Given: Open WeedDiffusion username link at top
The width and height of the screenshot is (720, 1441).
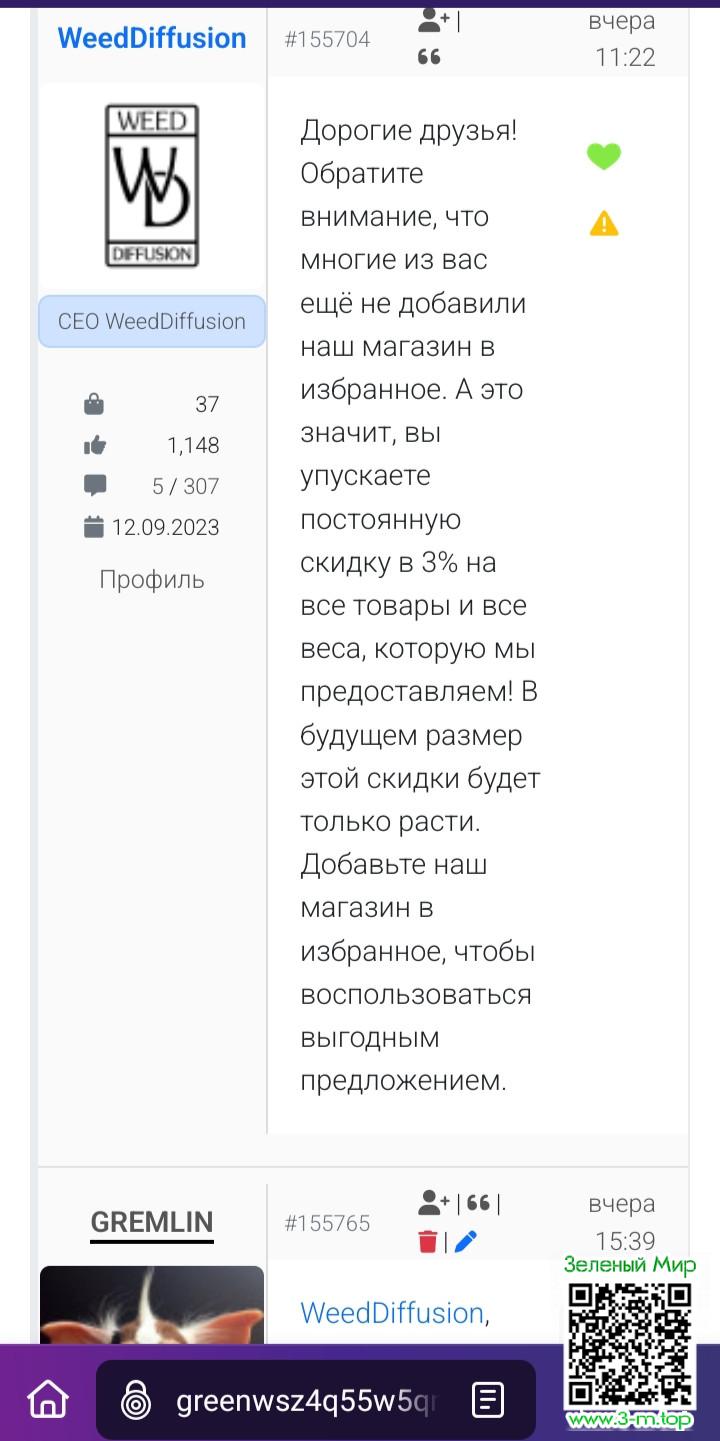Looking at the screenshot, I should (x=152, y=38).
